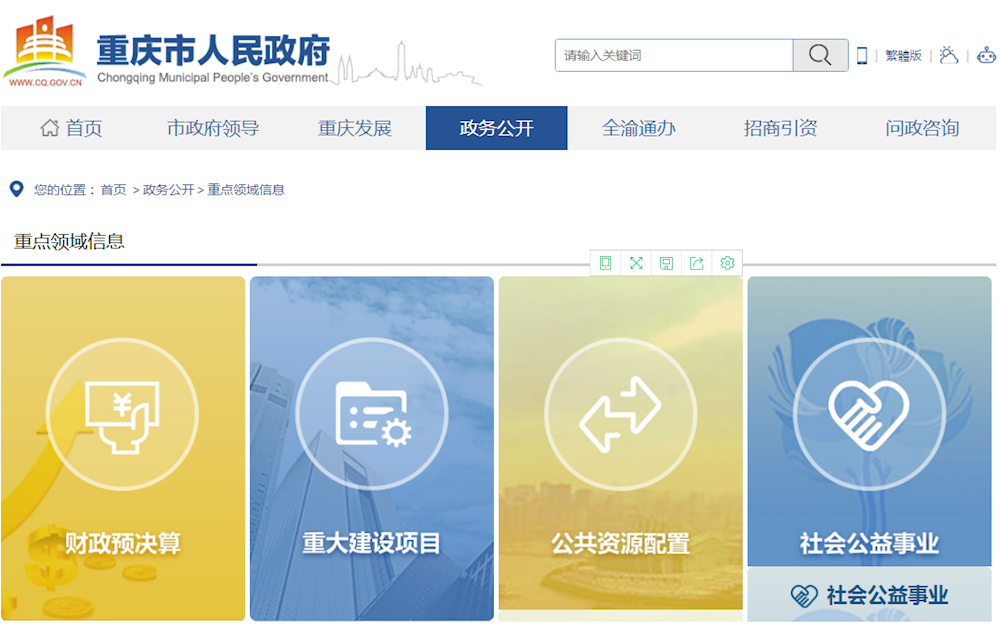Click 政务公开 in the breadcrumb
This screenshot has width=1000, height=630.
click(x=168, y=190)
